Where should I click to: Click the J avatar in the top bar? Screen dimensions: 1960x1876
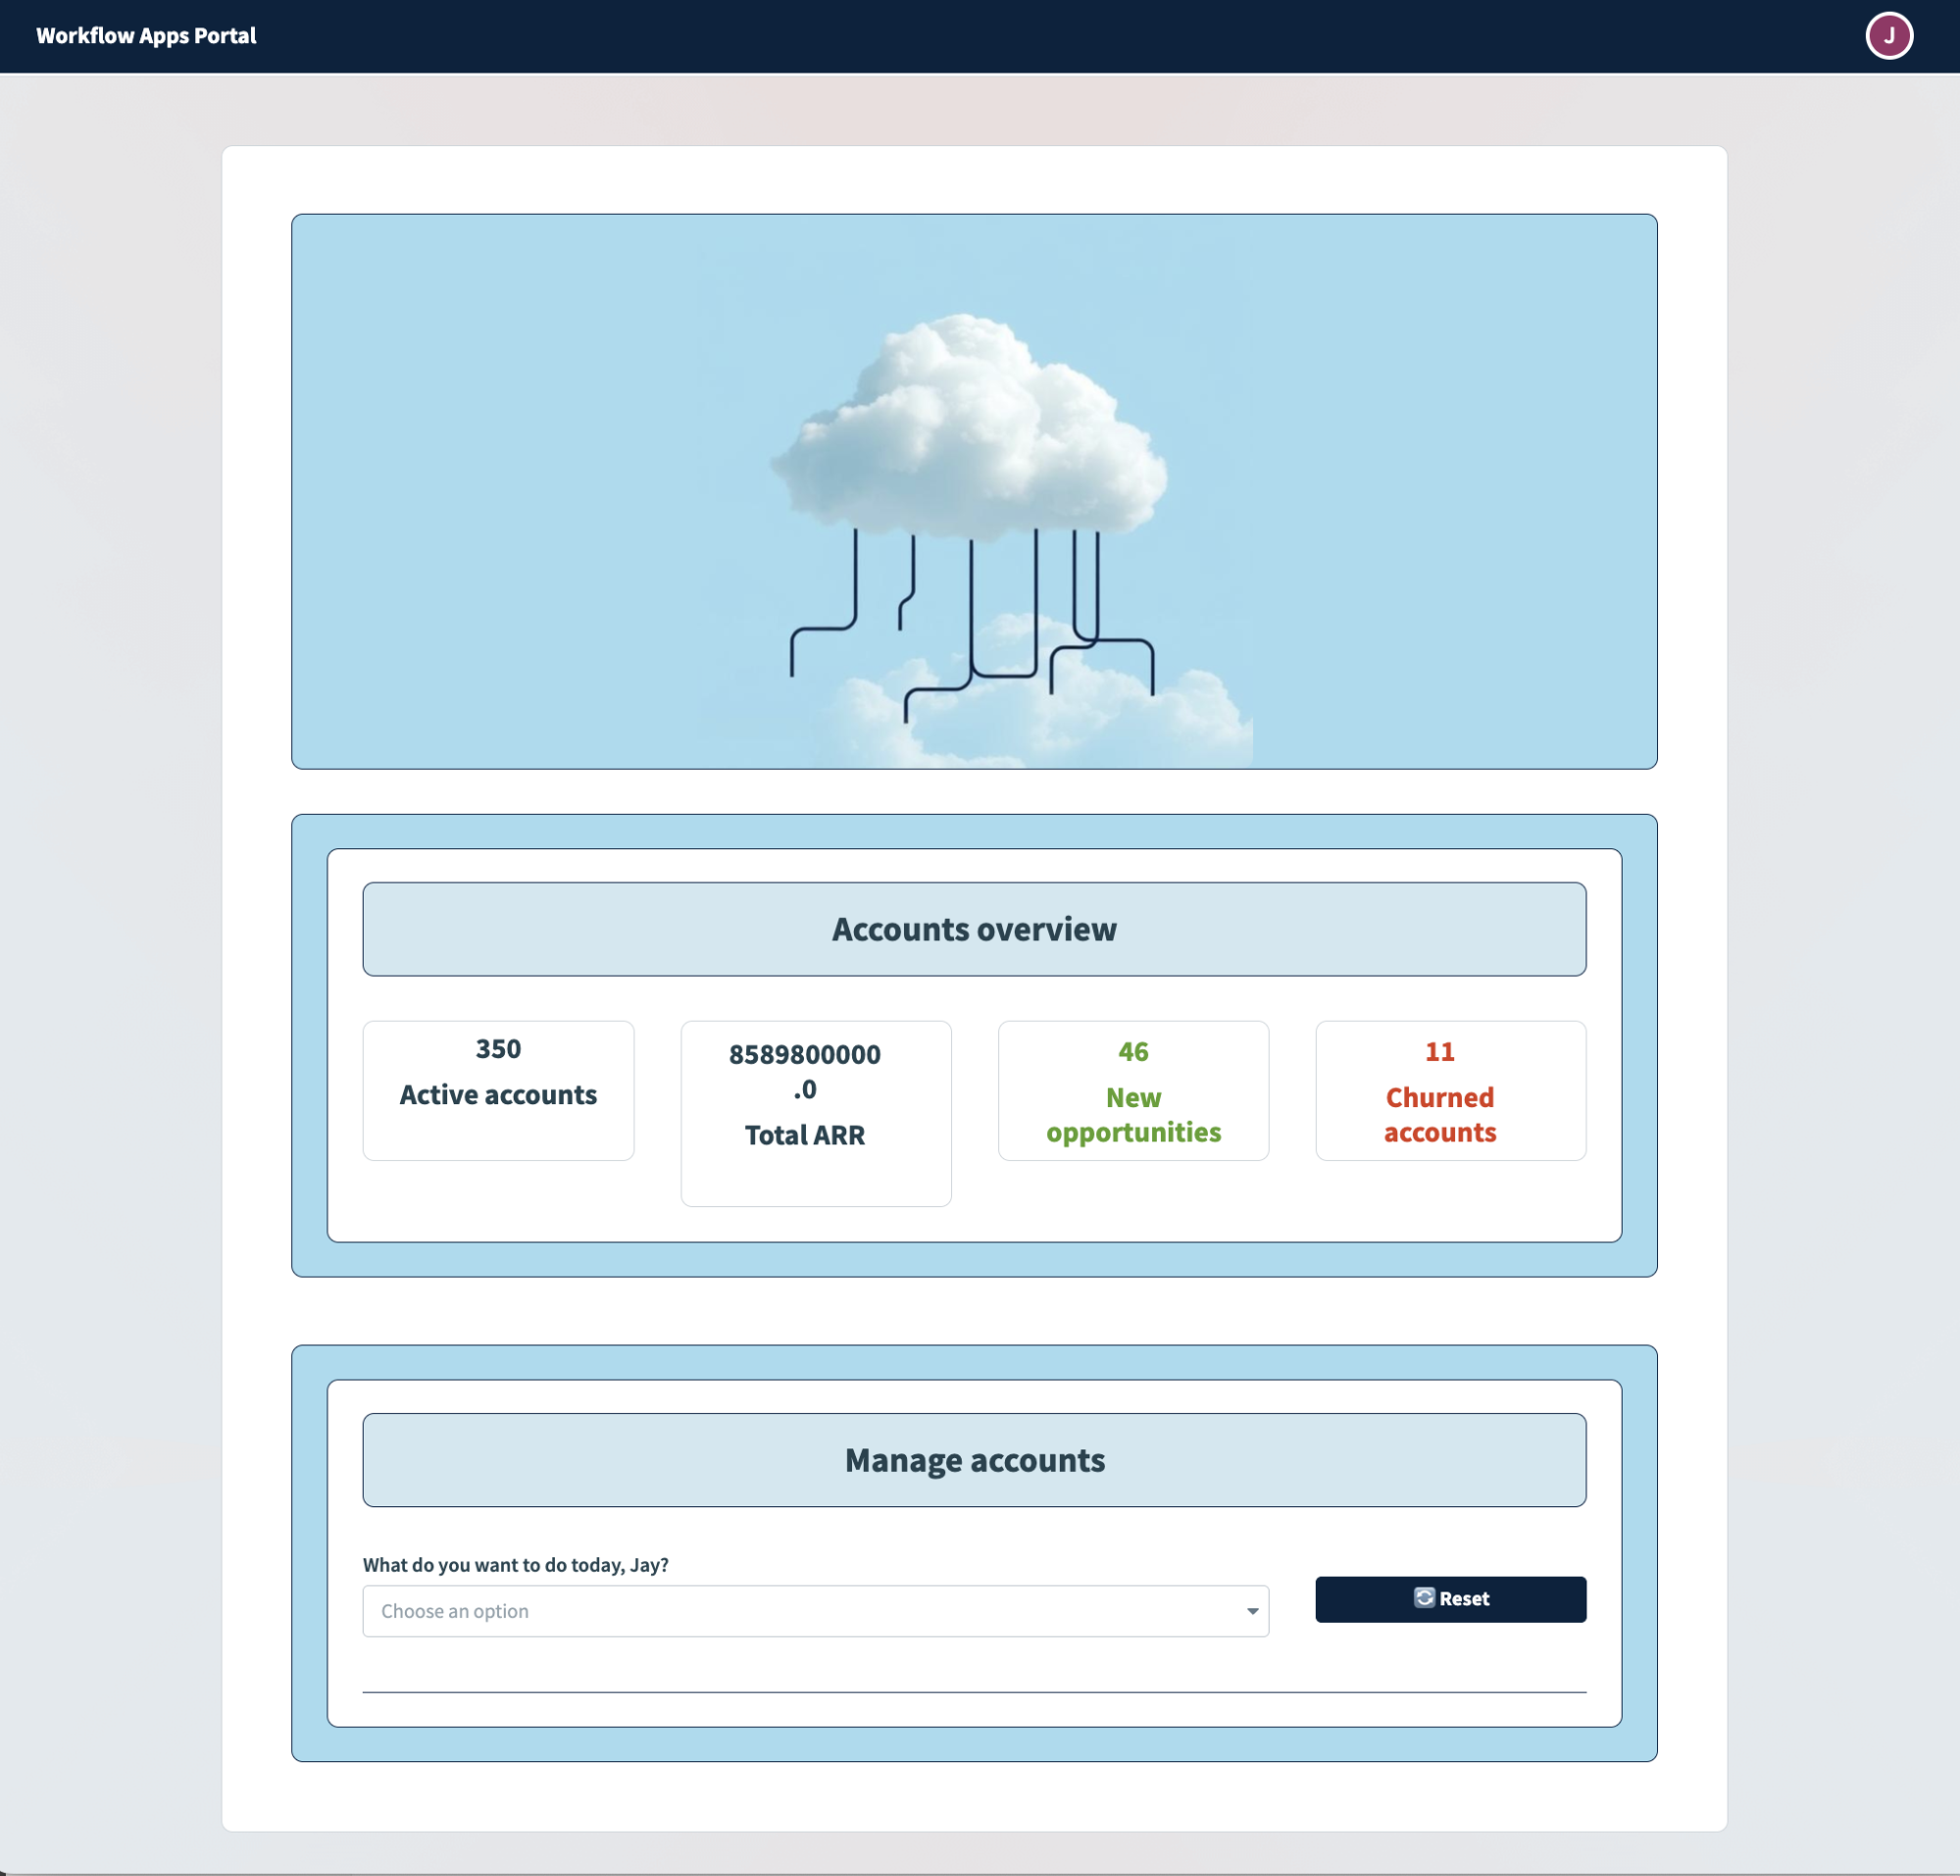1890,35
